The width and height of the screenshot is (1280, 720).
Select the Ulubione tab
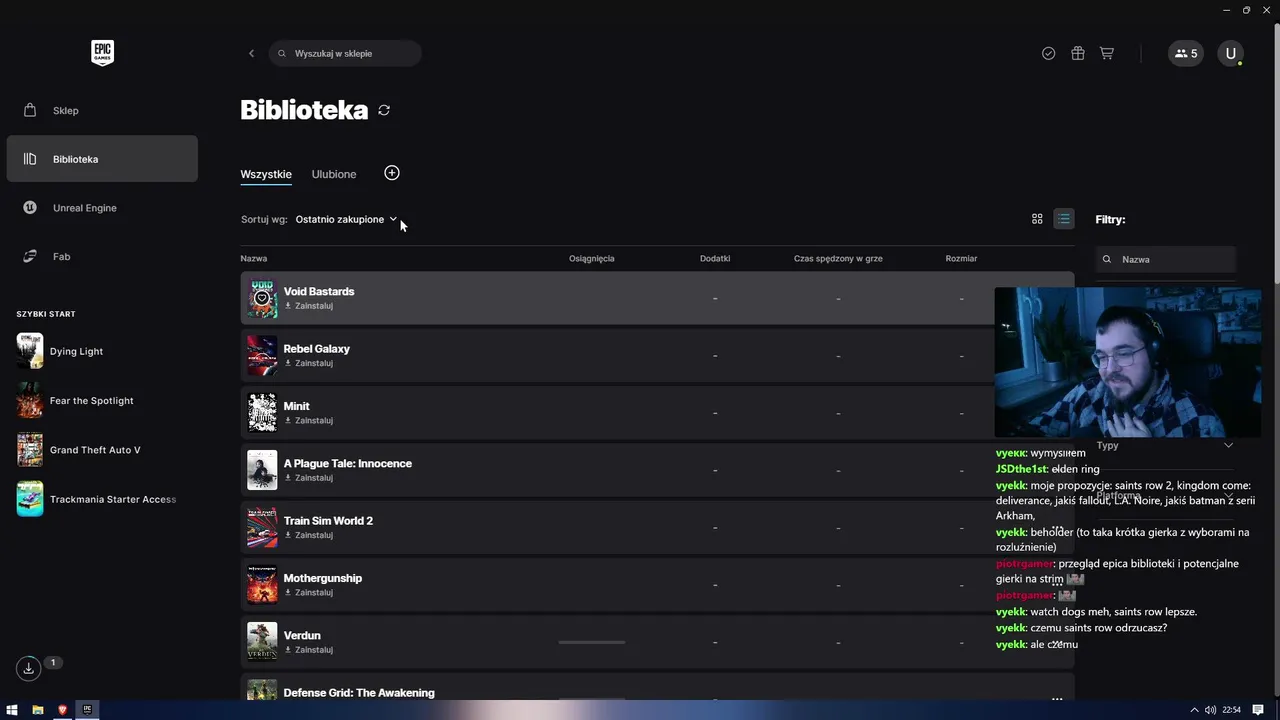click(334, 174)
